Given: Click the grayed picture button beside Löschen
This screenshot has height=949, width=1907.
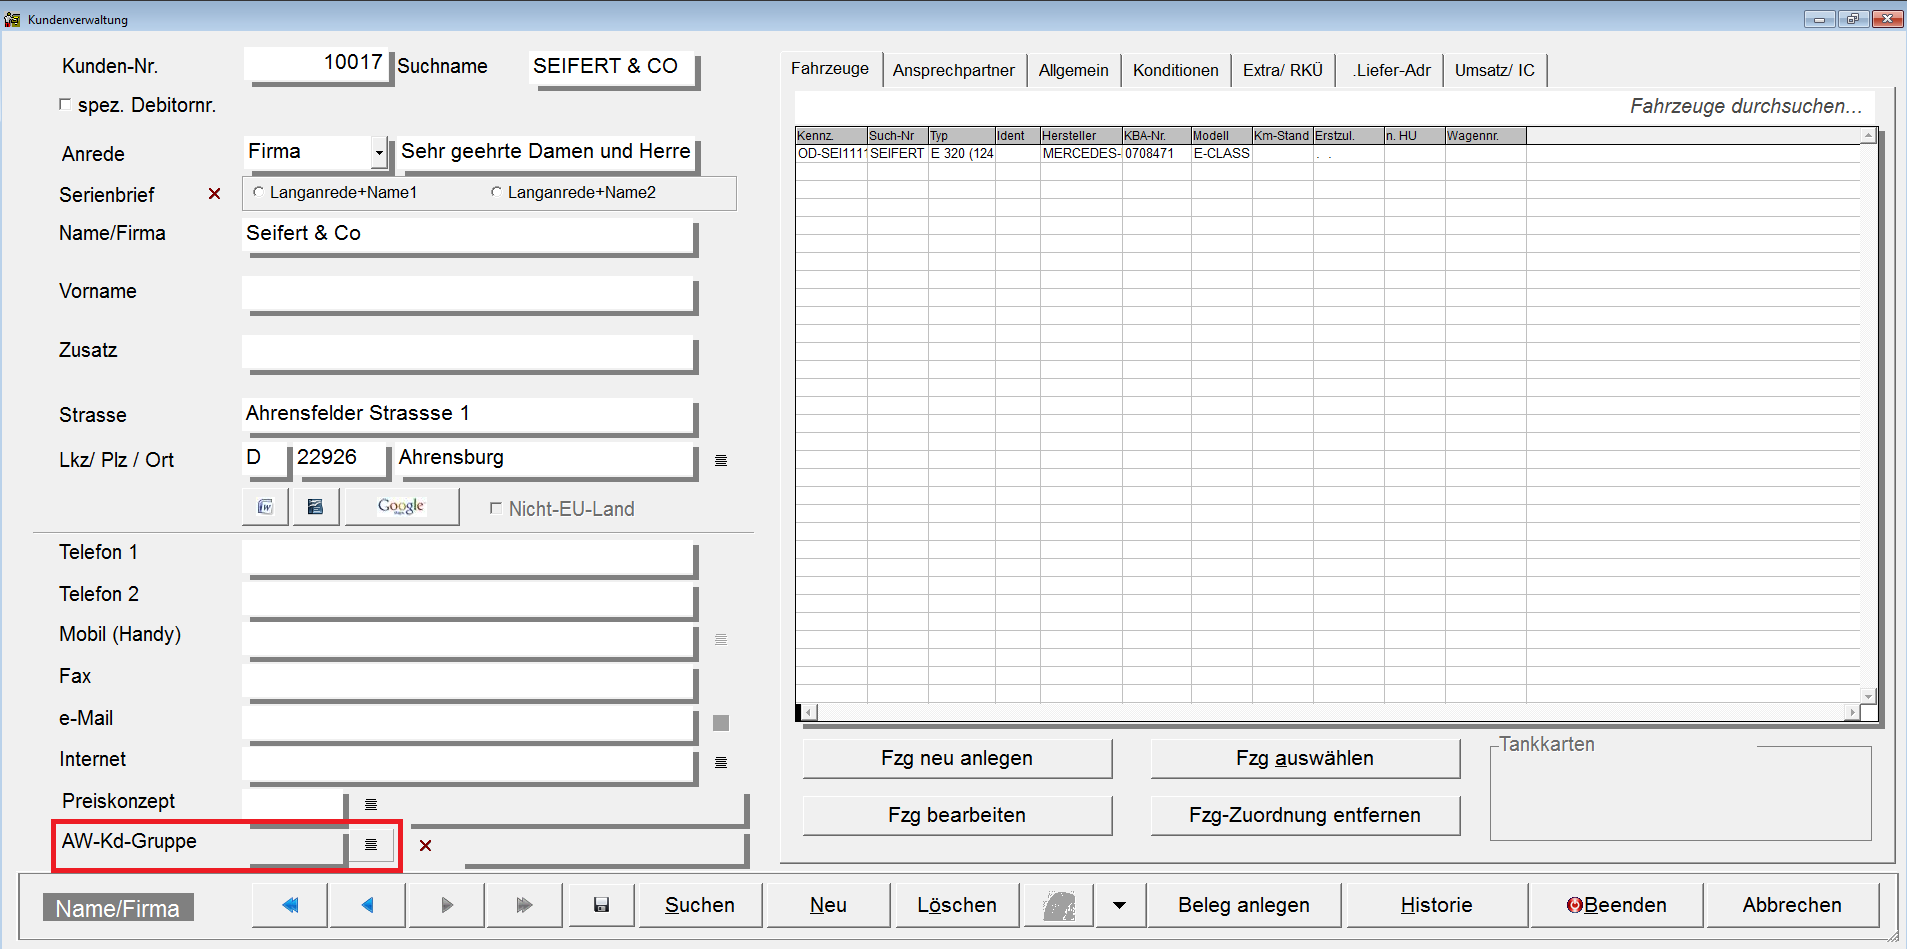Looking at the screenshot, I should (1059, 905).
